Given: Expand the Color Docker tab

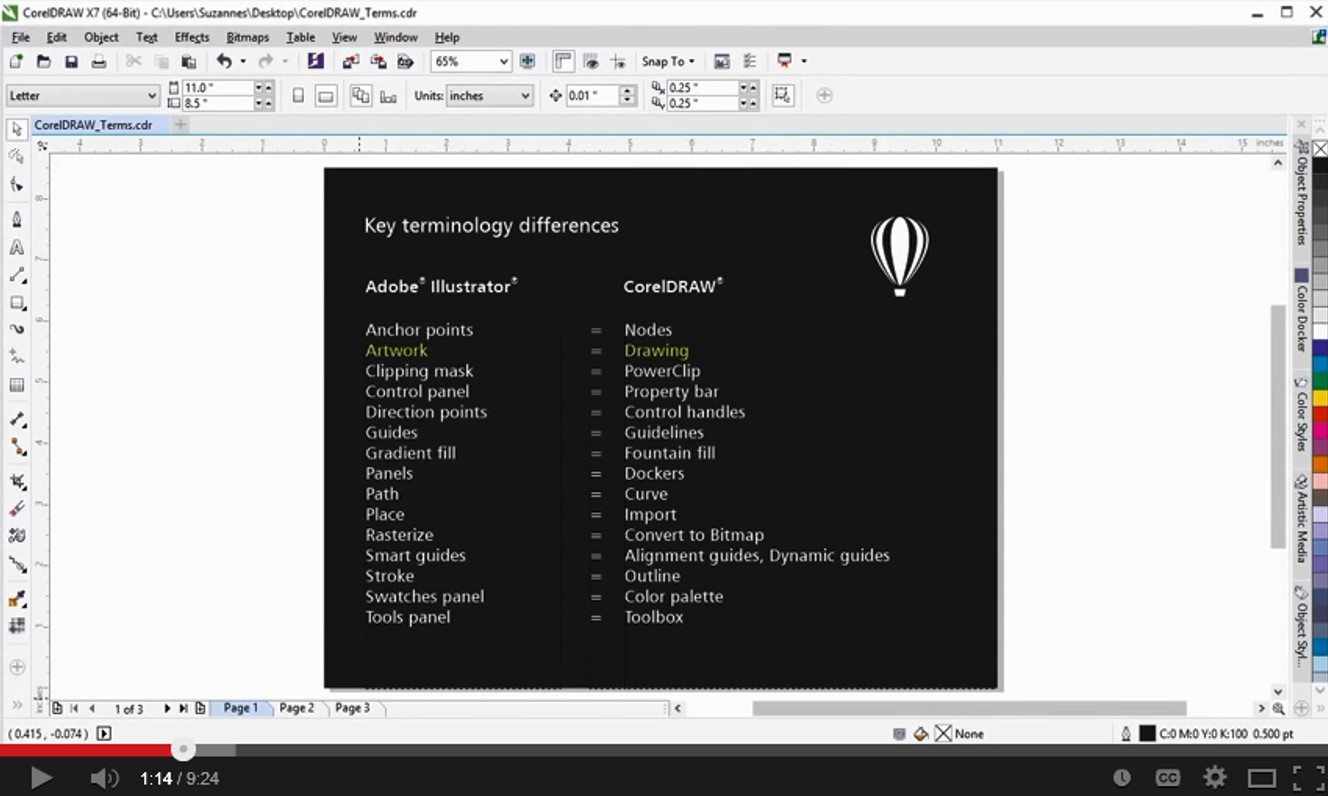Looking at the screenshot, I should point(1301,312).
